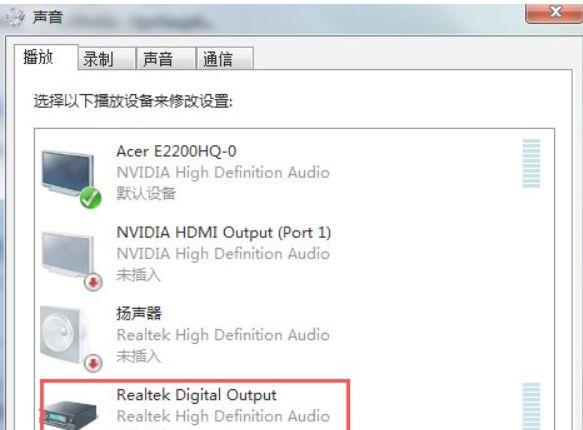Click the Acer E2200HQ-0 volume level meter
583x430 pixels.
(x=531, y=163)
